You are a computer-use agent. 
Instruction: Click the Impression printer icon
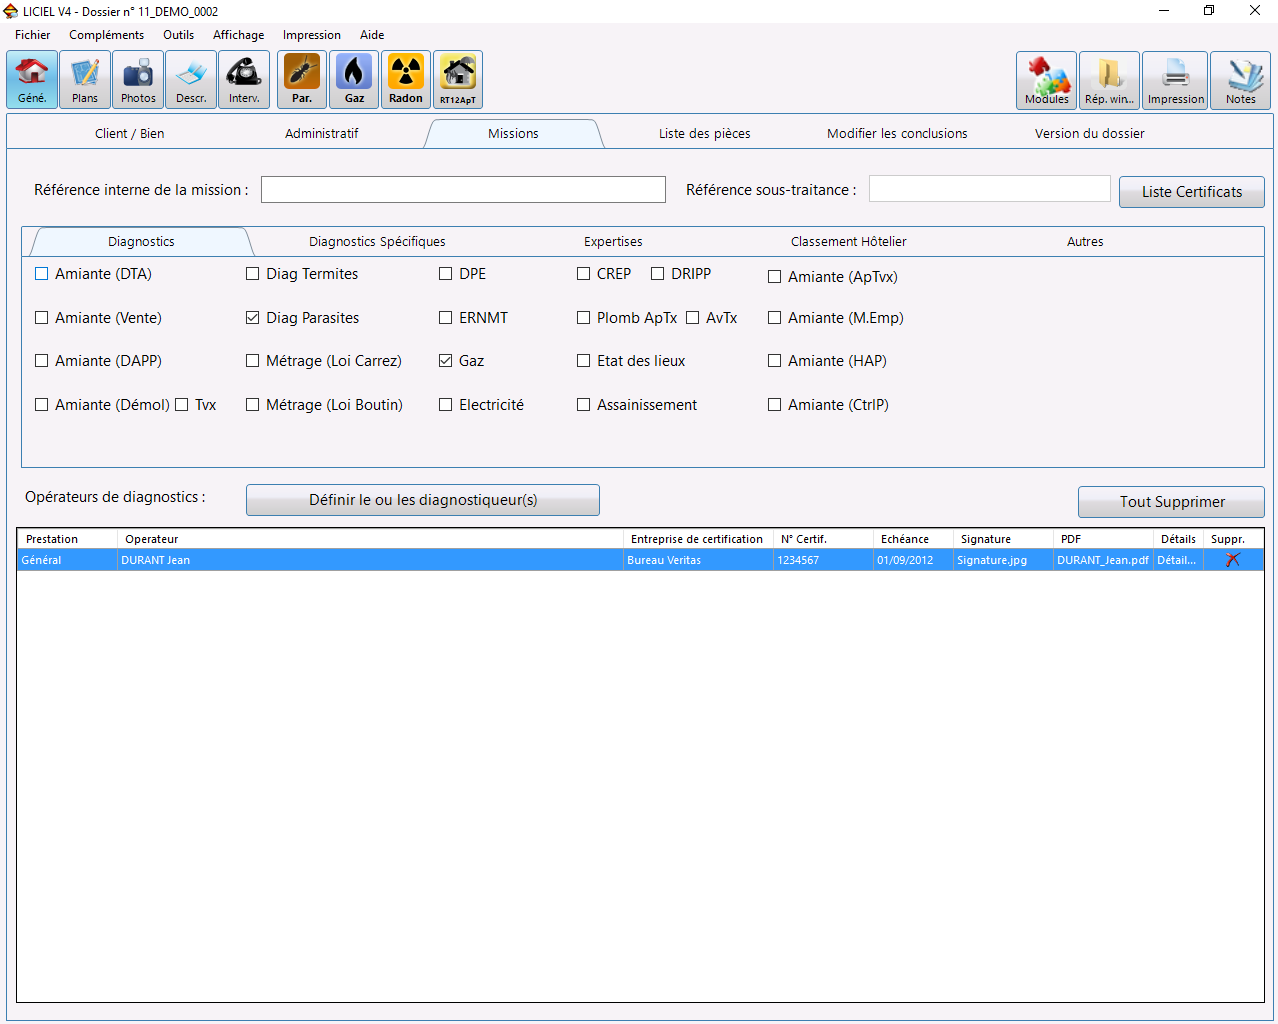coord(1175,80)
